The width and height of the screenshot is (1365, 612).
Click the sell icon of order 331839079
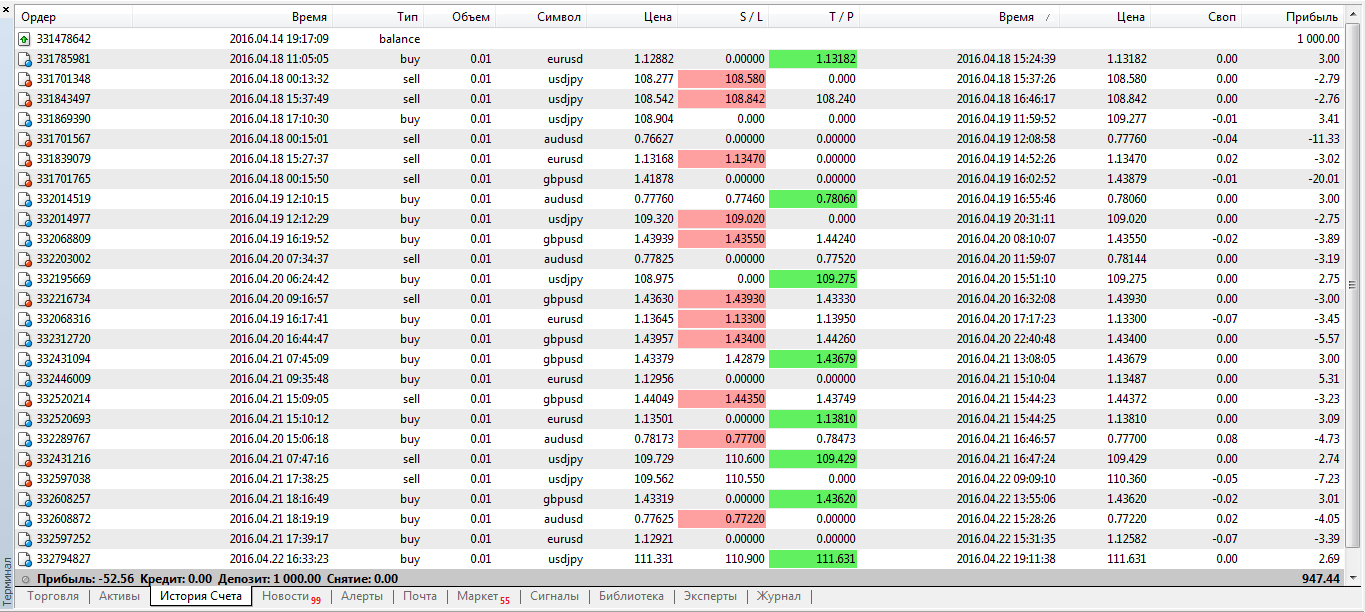(25, 159)
